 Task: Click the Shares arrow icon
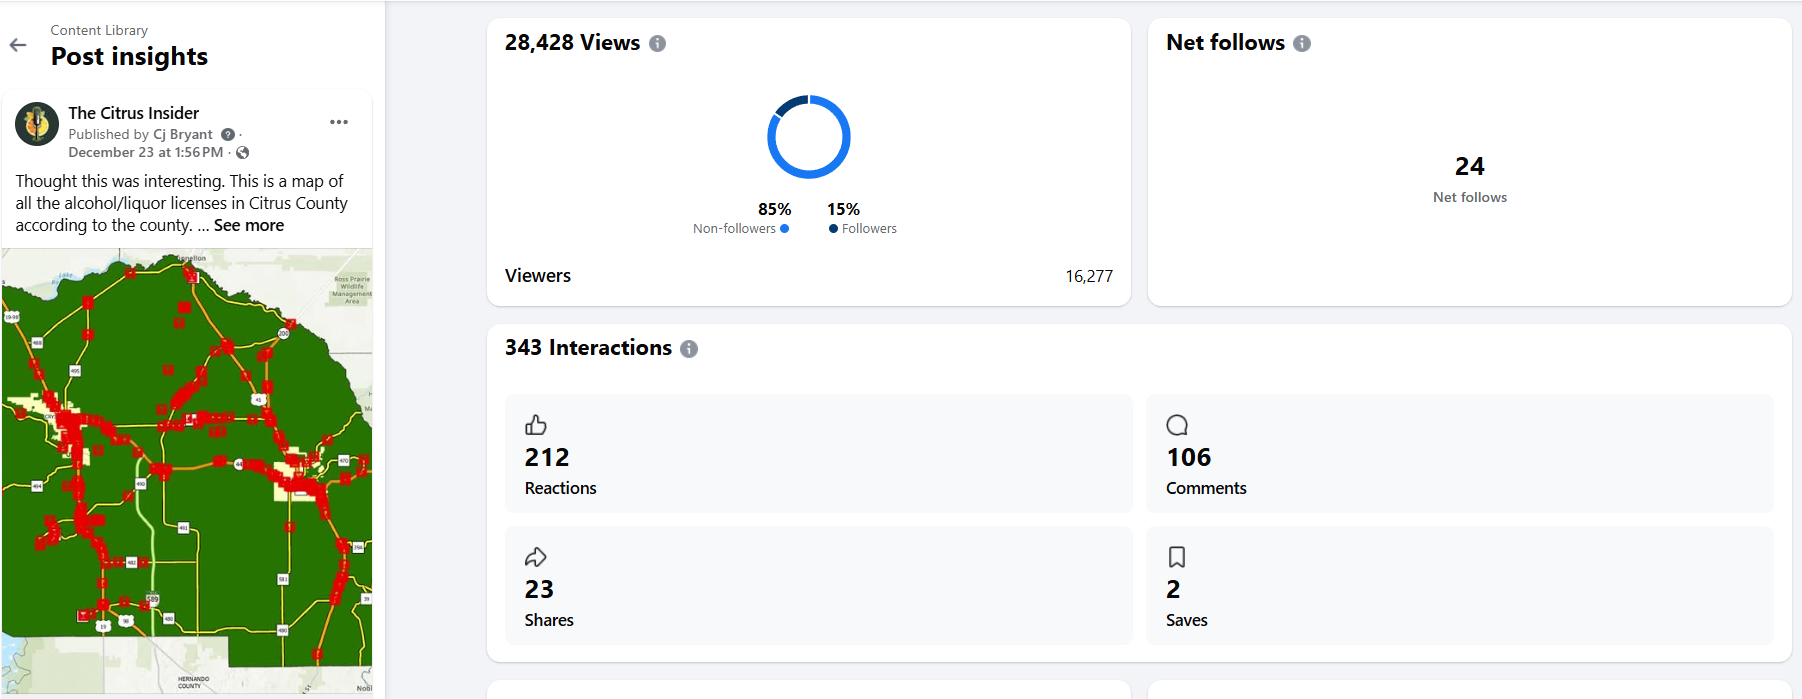pos(536,557)
